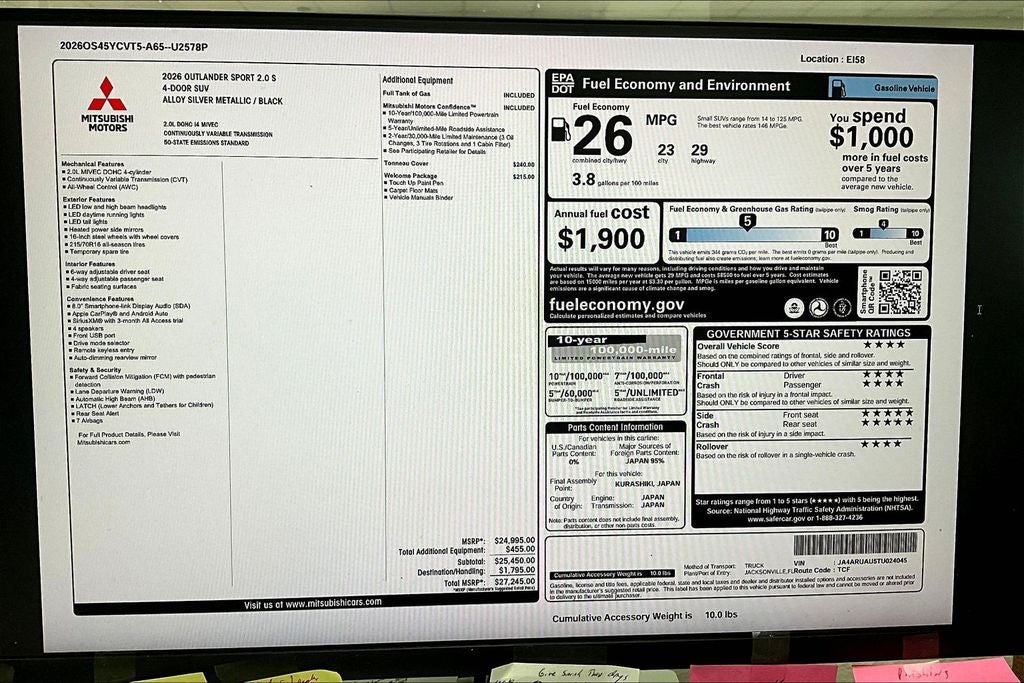Open Visit us at www.mitsubishicars.com footer link
1024x683 pixels.
tap(313, 603)
